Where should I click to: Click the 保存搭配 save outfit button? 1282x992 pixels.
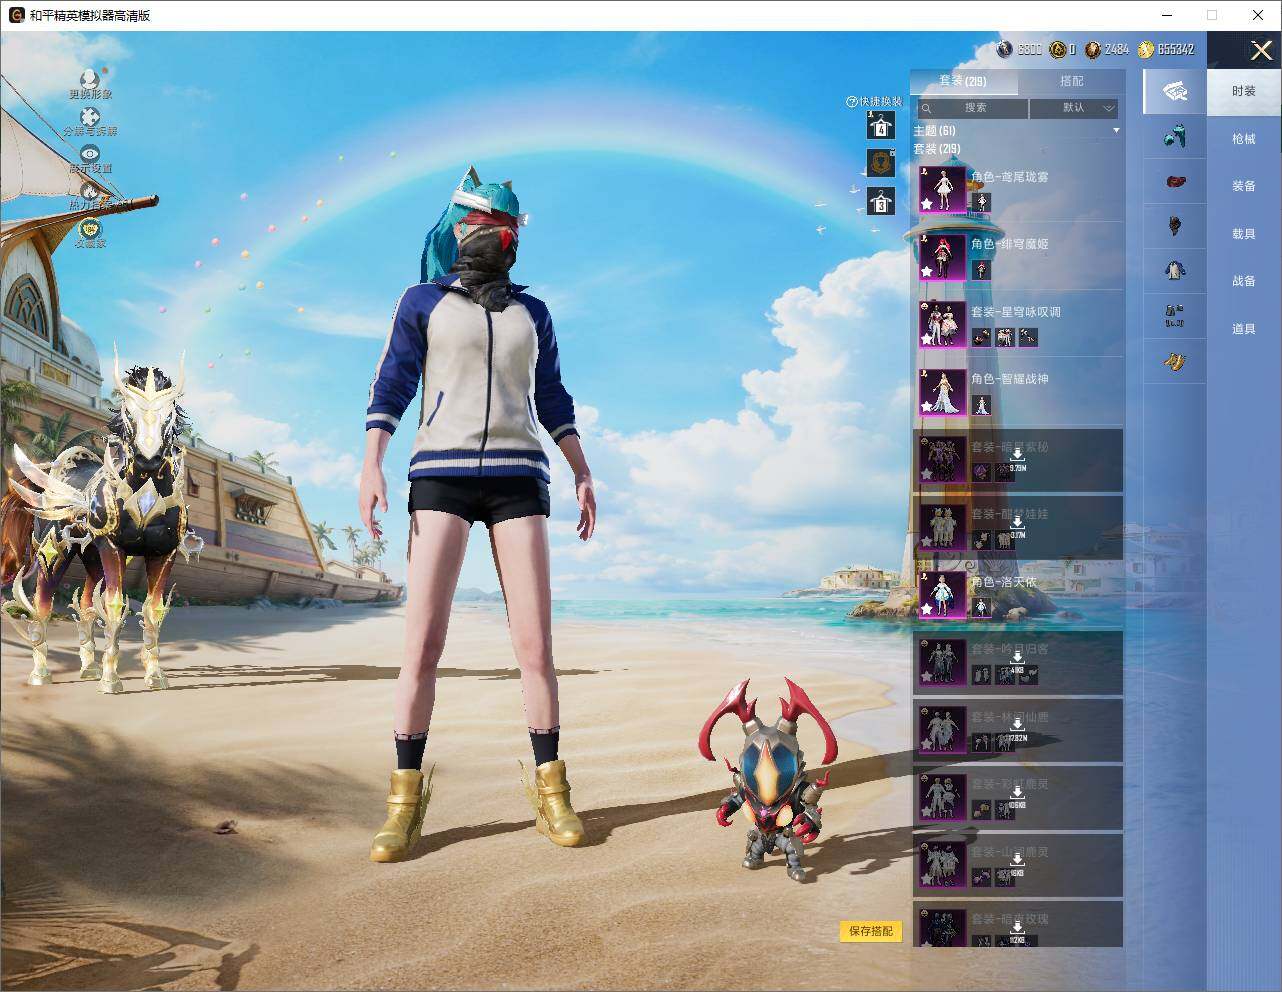click(x=871, y=931)
